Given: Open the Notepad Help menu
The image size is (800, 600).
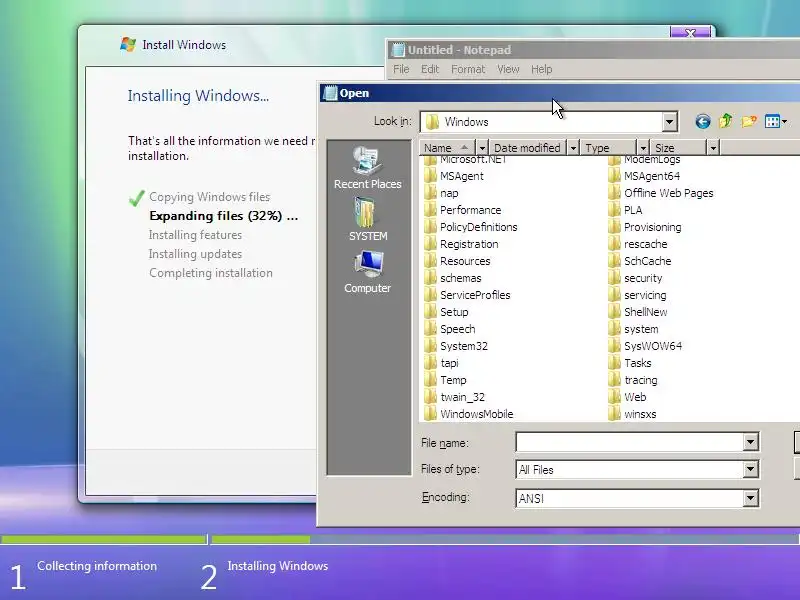Looking at the screenshot, I should (x=541, y=69).
